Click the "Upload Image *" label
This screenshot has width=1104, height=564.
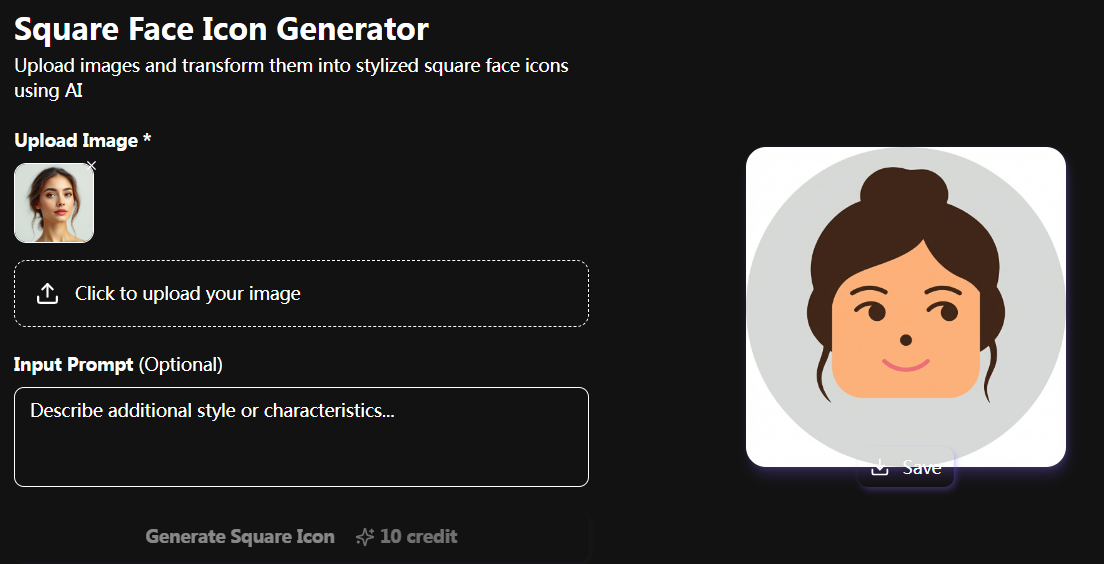(x=83, y=141)
